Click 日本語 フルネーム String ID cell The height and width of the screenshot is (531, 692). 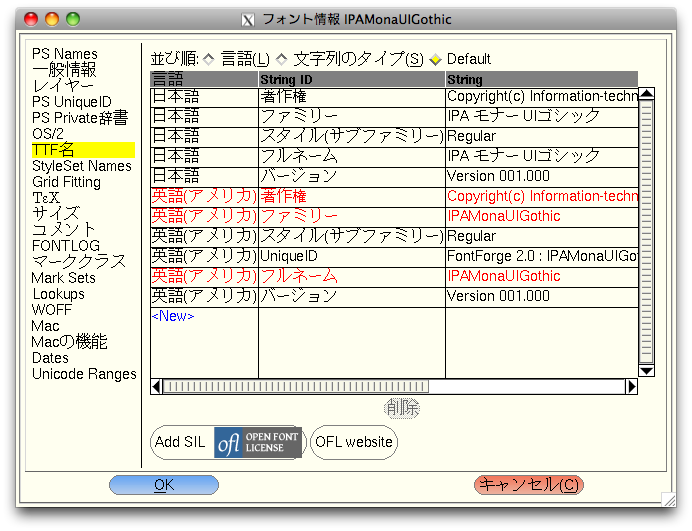click(x=352, y=157)
